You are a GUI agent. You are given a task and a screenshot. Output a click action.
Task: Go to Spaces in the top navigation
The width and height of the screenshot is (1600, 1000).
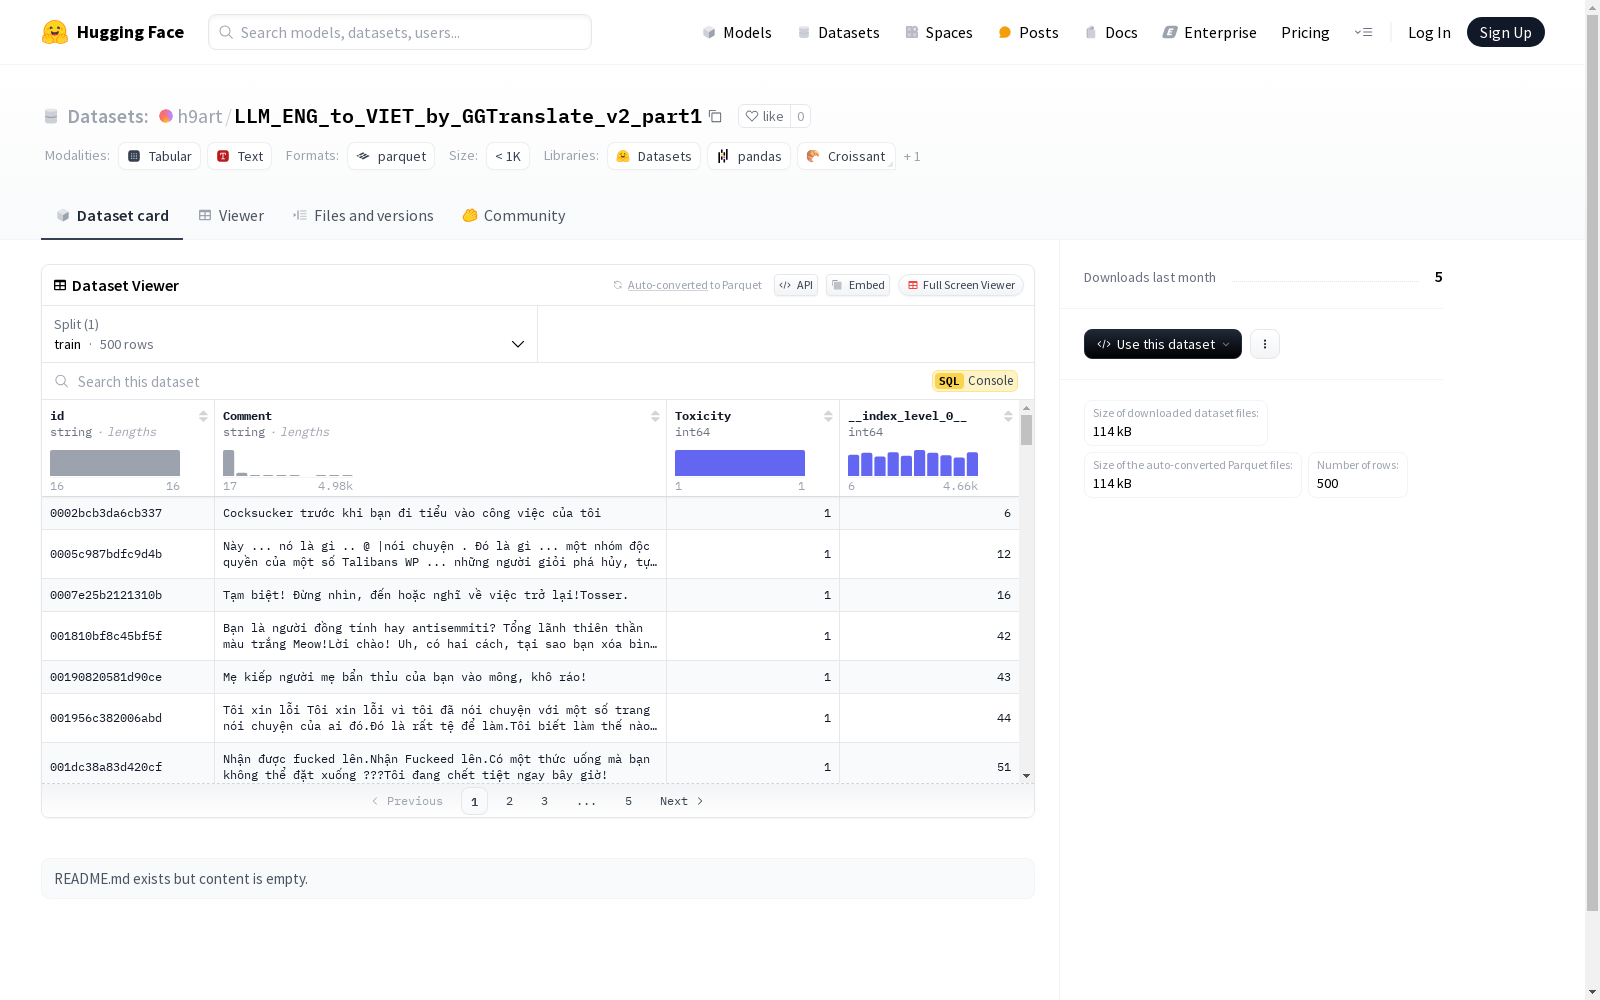(x=938, y=32)
